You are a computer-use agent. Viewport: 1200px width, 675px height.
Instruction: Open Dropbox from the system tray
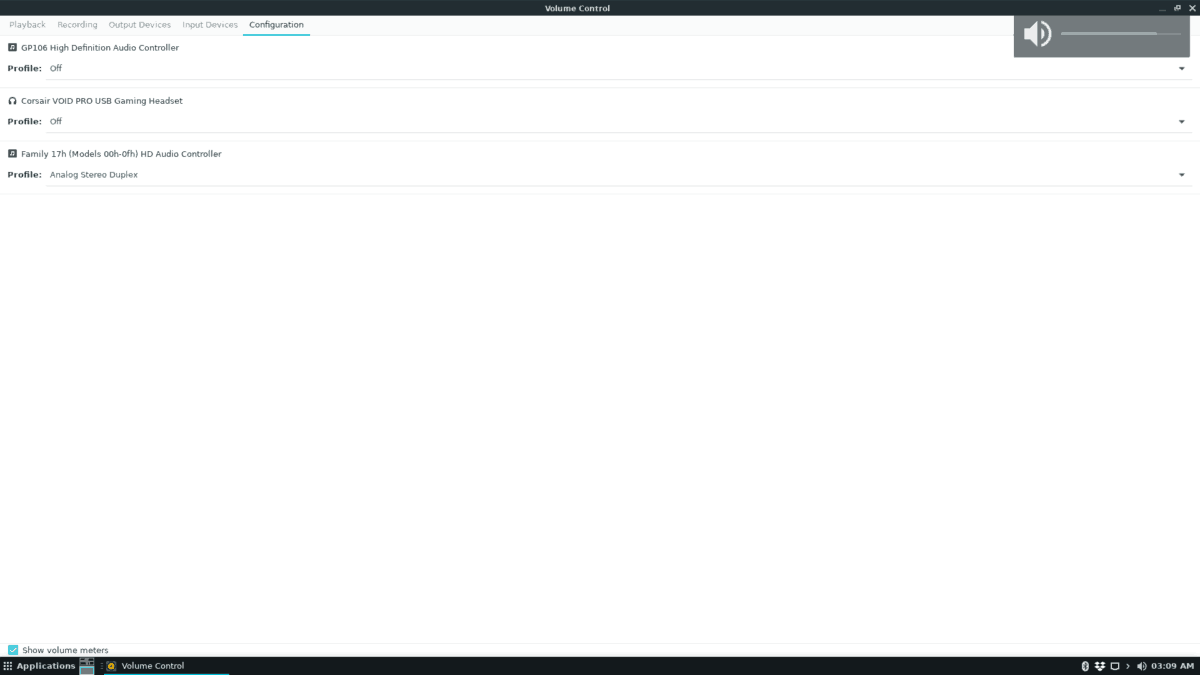1100,665
